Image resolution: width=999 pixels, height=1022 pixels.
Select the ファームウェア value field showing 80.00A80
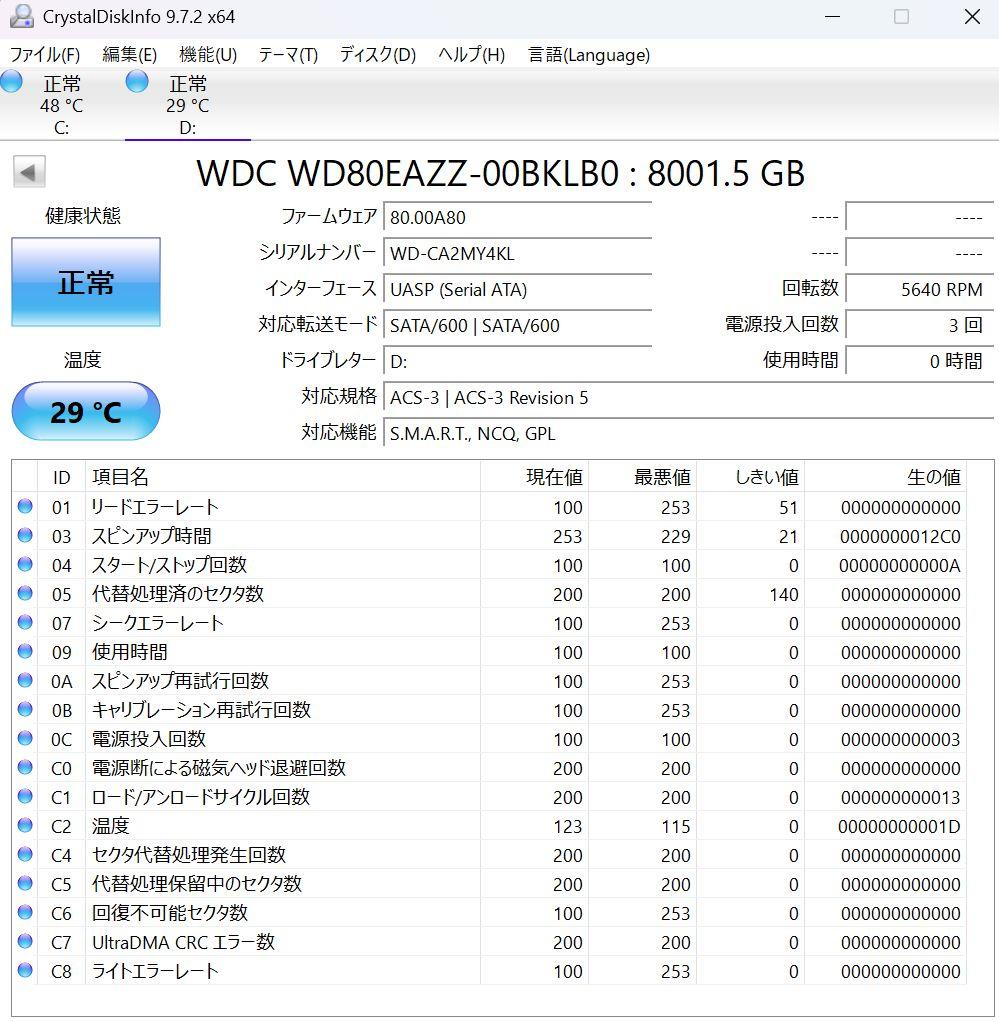[x=517, y=217]
